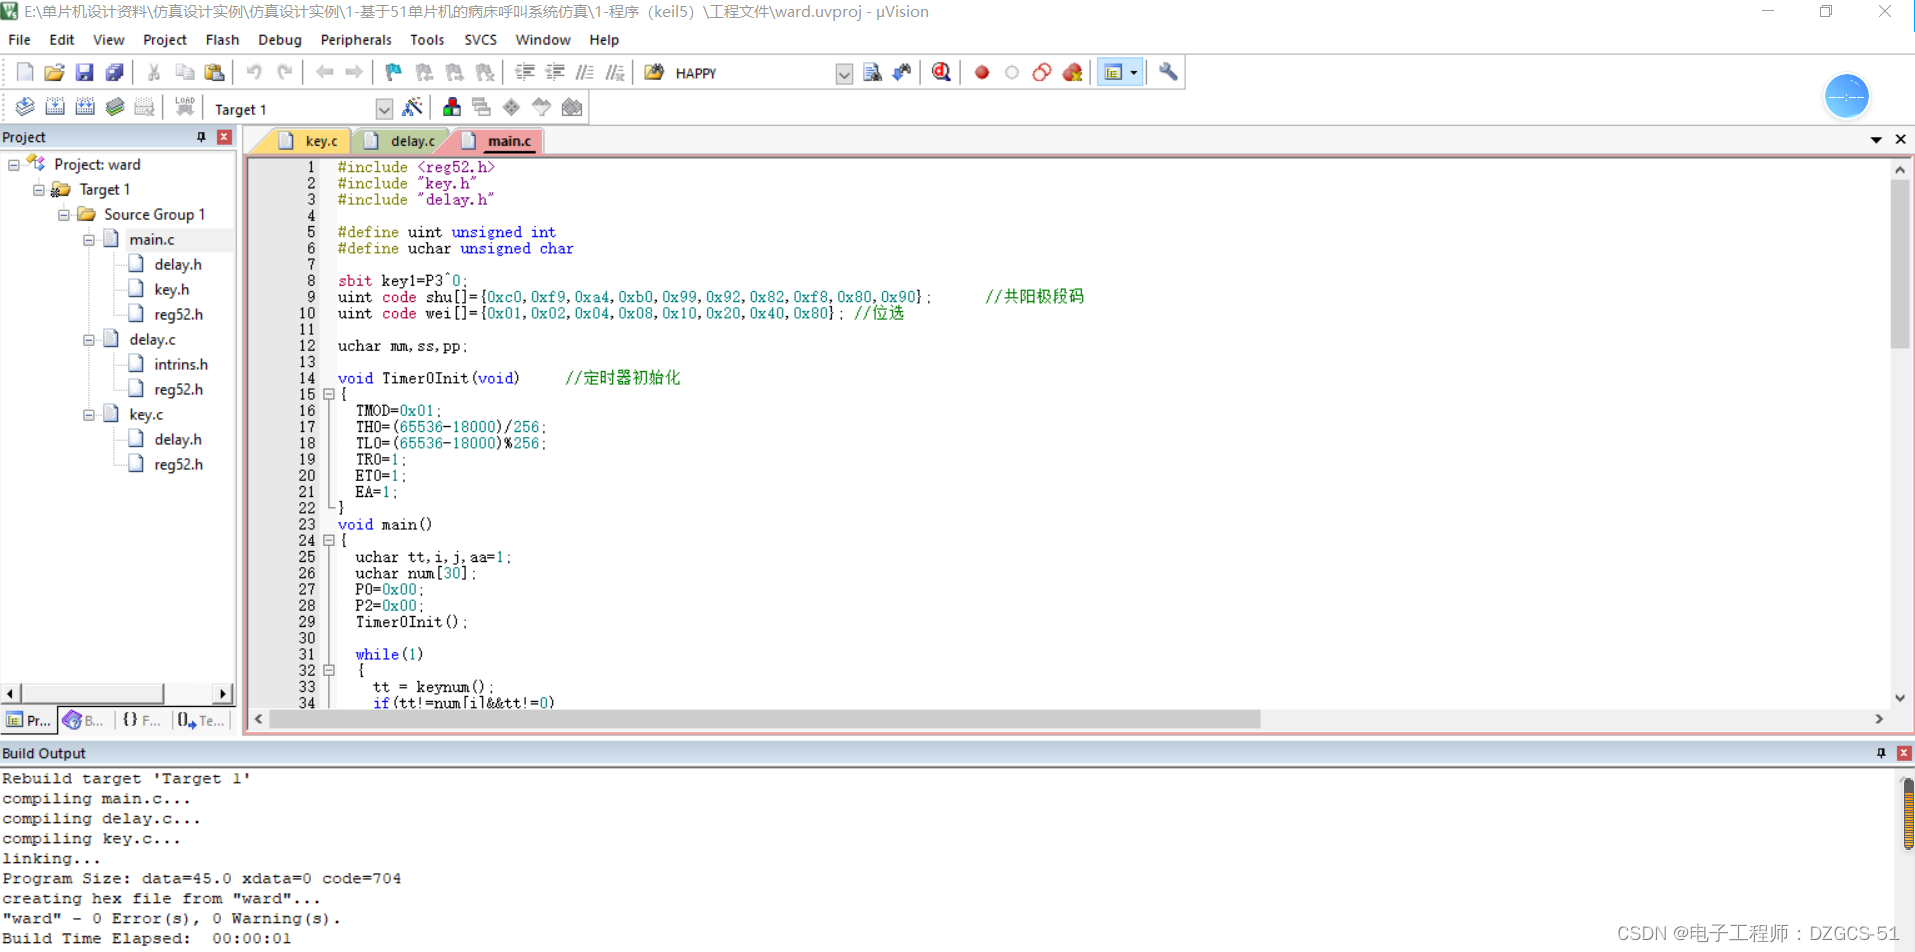This screenshot has width=1915, height=952.
Task: Switch to the Templates panel tab
Action: pyautogui.click(x=202, y=720)
